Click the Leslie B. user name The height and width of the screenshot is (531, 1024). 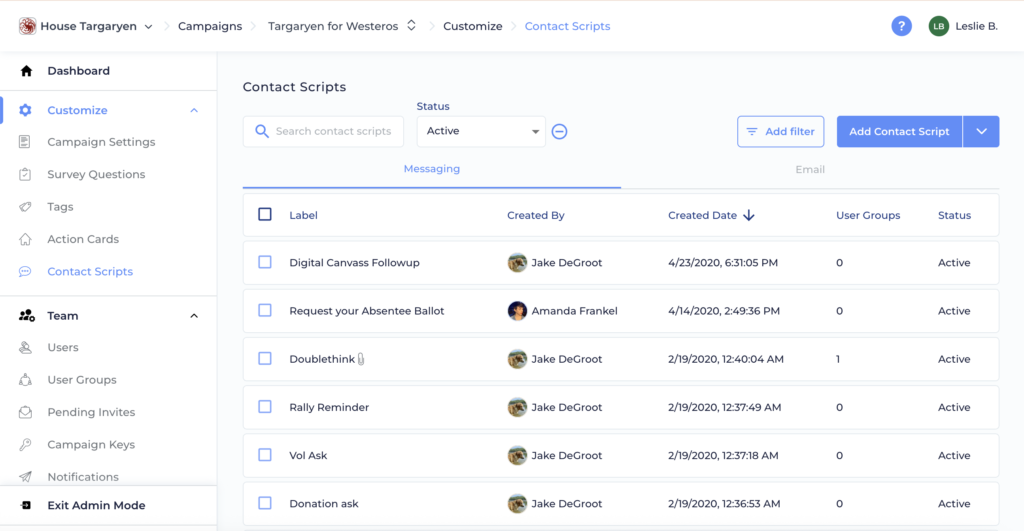pyautogui.click(x=976, y=26)
